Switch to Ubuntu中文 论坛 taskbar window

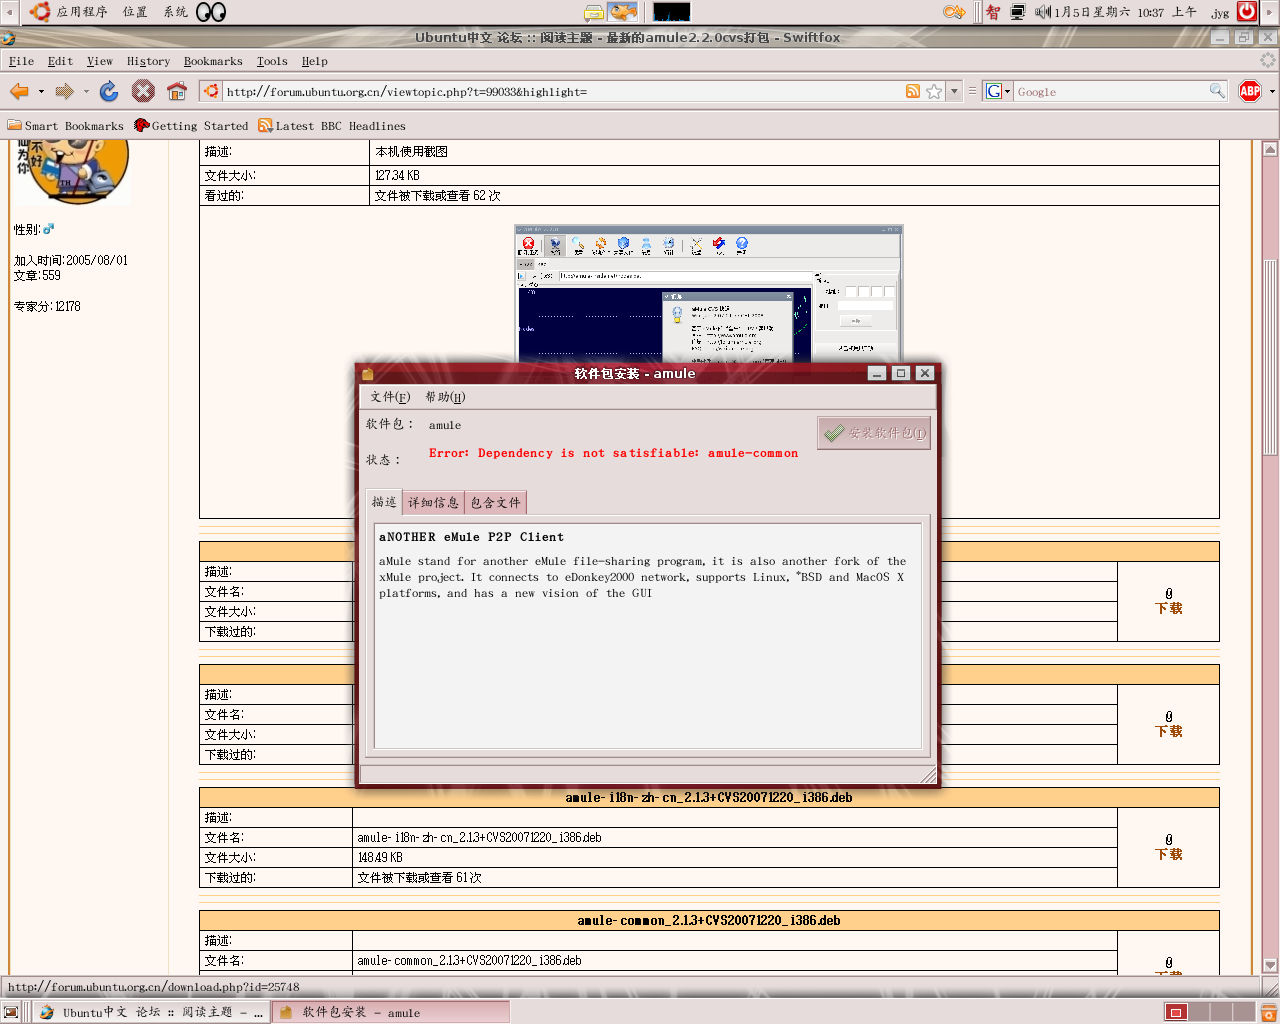point(151,1012)
